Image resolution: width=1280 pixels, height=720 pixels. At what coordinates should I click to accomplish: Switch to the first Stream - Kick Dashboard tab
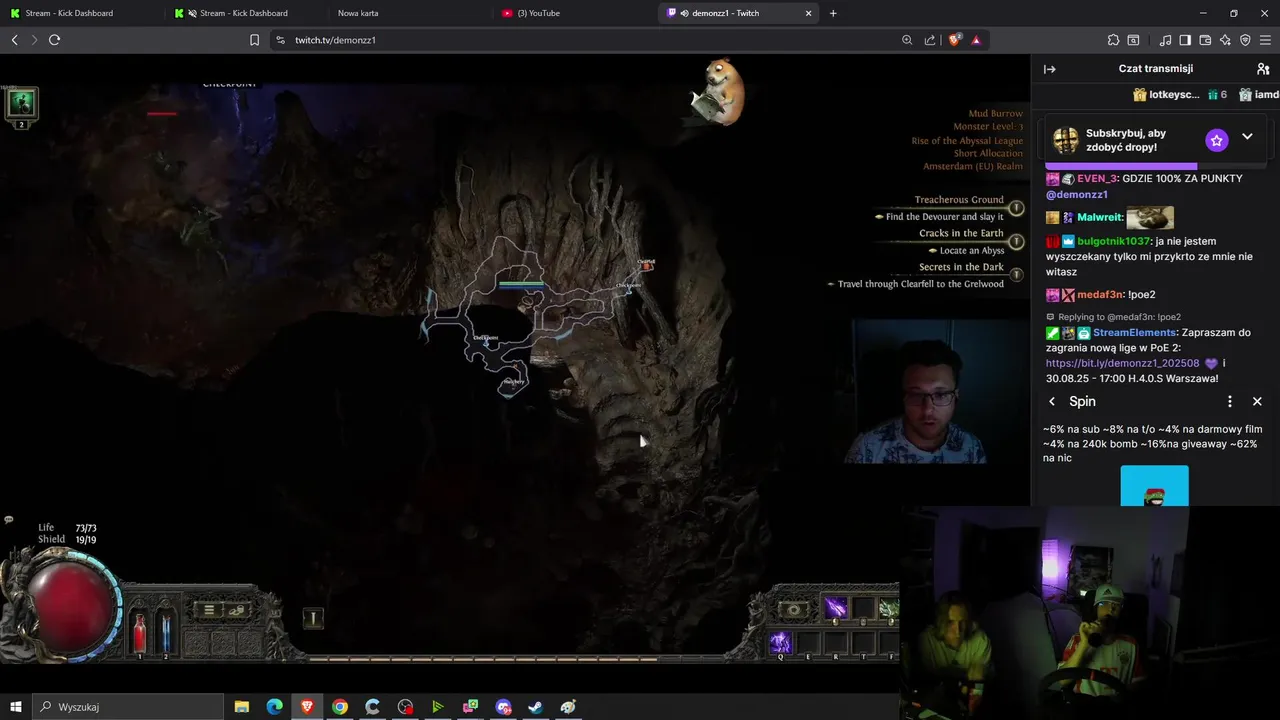click(82, 13)
